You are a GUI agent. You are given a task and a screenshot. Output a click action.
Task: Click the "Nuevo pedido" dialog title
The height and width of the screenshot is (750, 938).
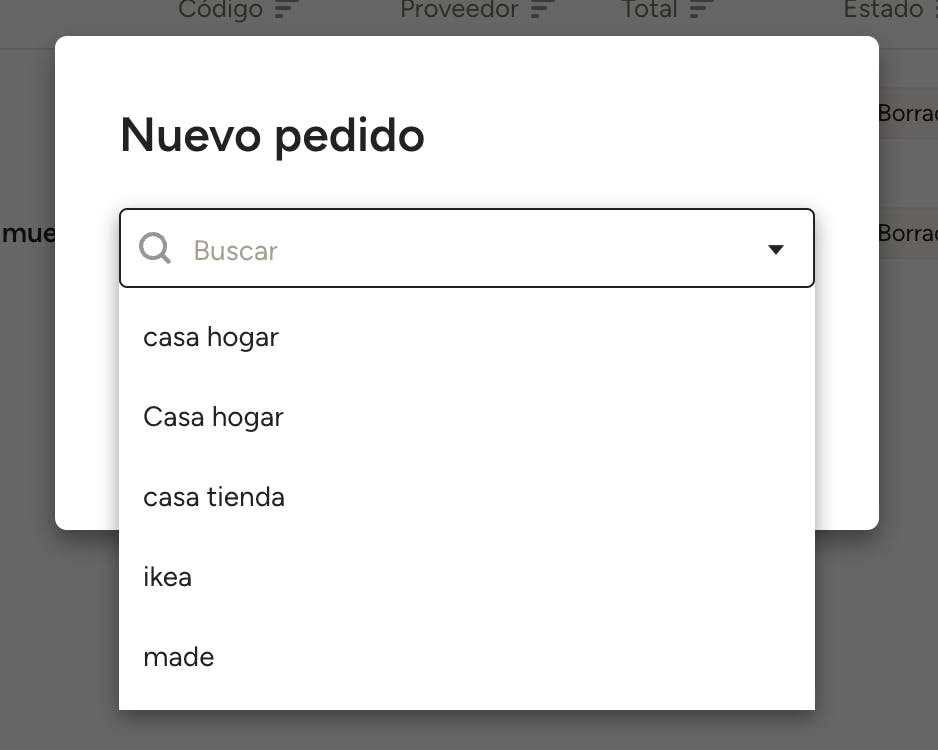click(x=272, y=135)
